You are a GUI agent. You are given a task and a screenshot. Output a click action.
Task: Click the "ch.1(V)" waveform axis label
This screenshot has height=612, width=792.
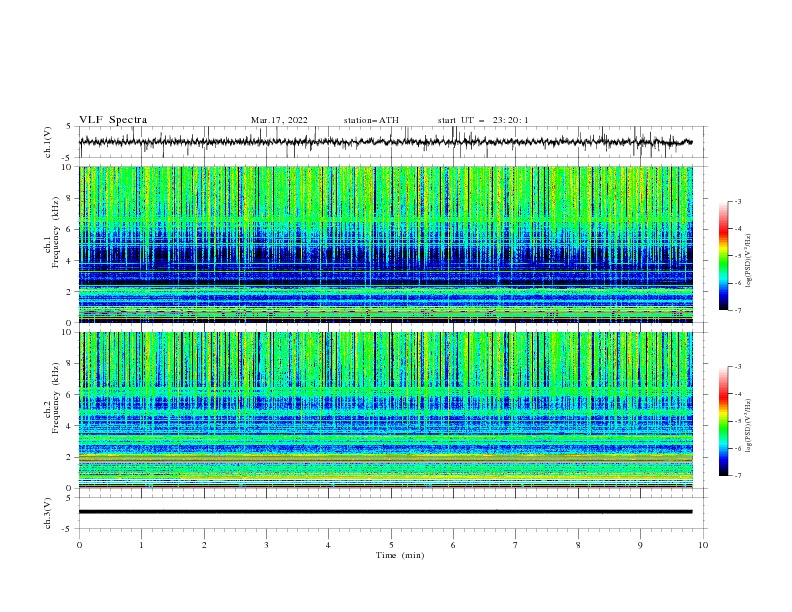coord(48,142)
